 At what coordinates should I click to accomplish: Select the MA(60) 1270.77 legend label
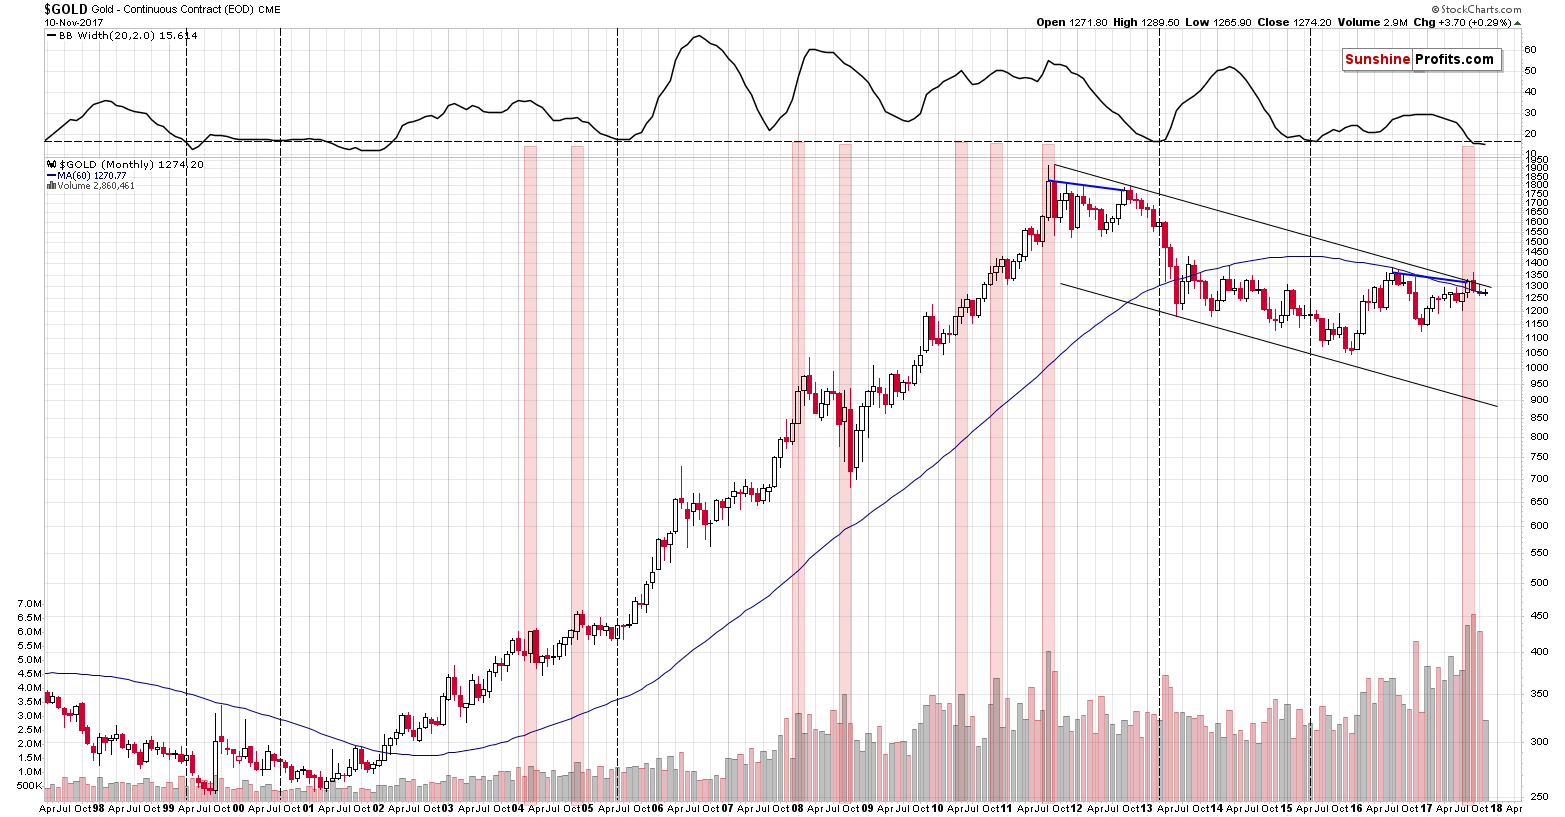pos(92,176)
